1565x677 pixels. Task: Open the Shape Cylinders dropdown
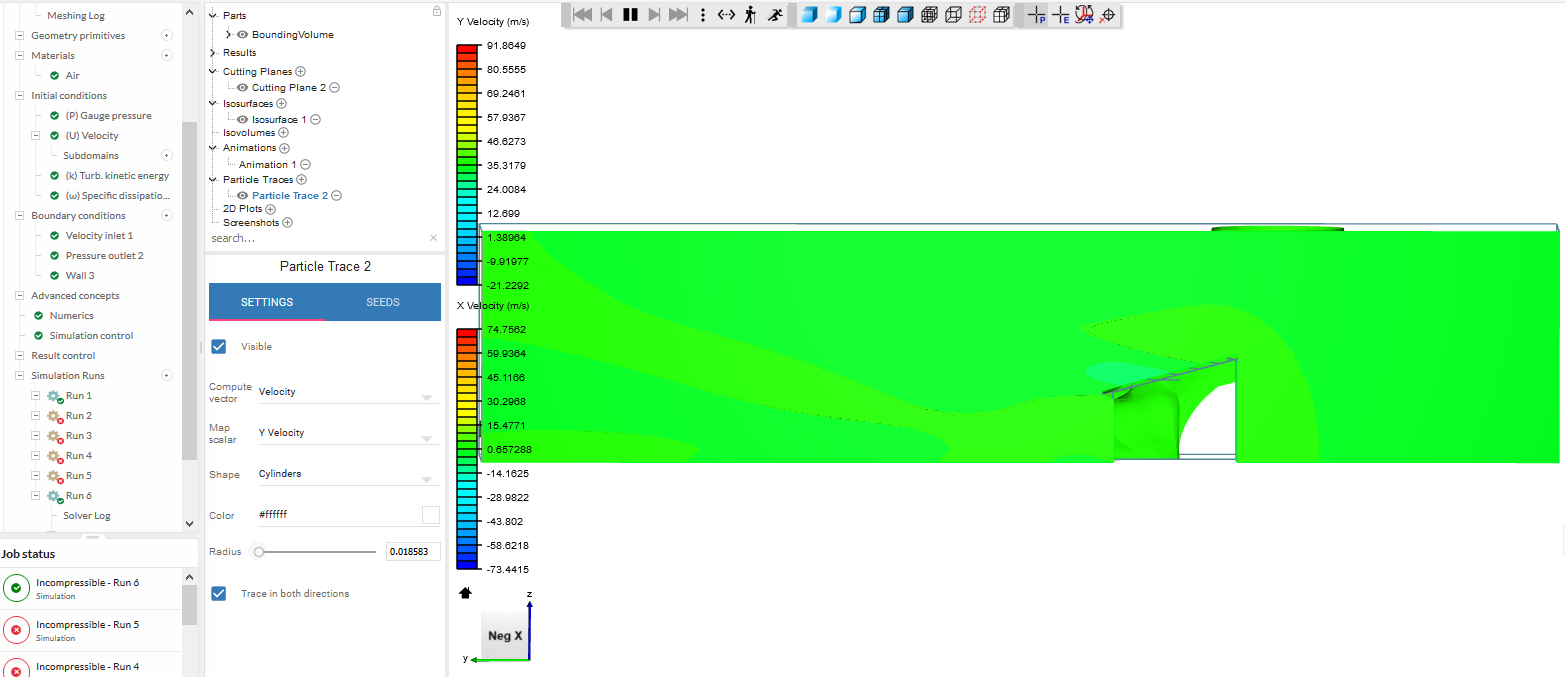[x=348, y=474]
